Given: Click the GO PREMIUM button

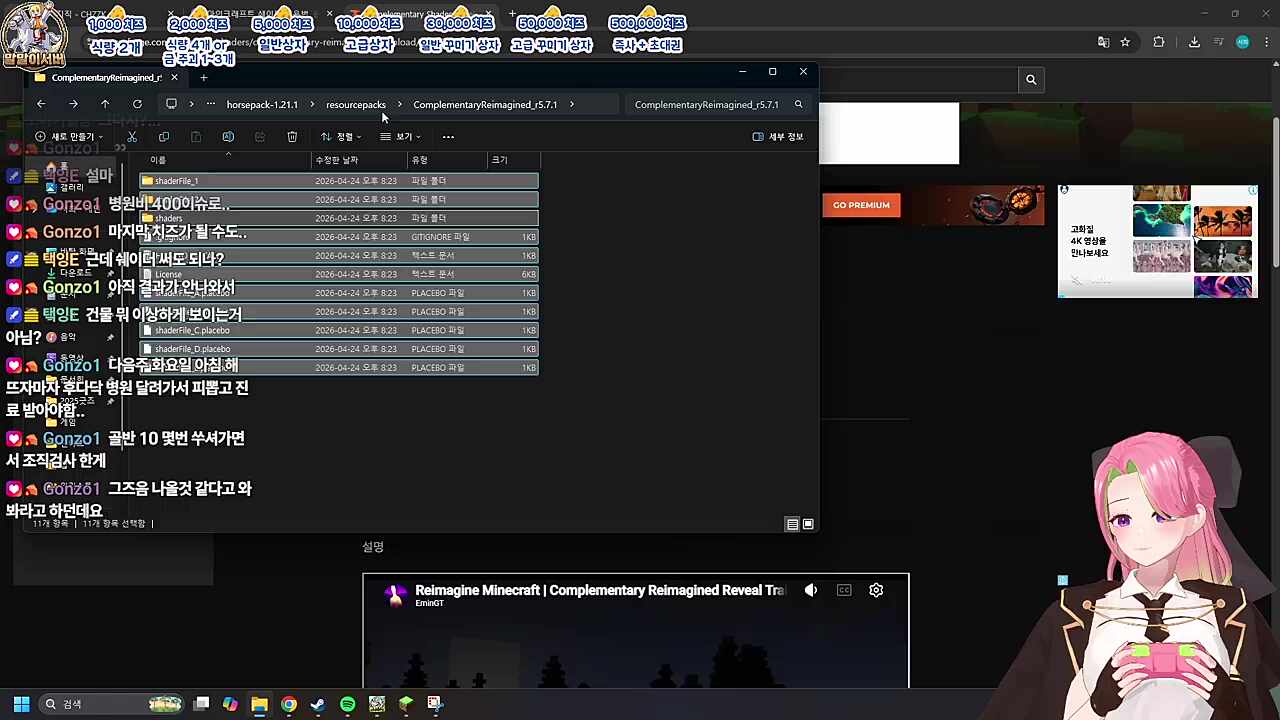Looking at the screenshot, I should coord(861,205).
